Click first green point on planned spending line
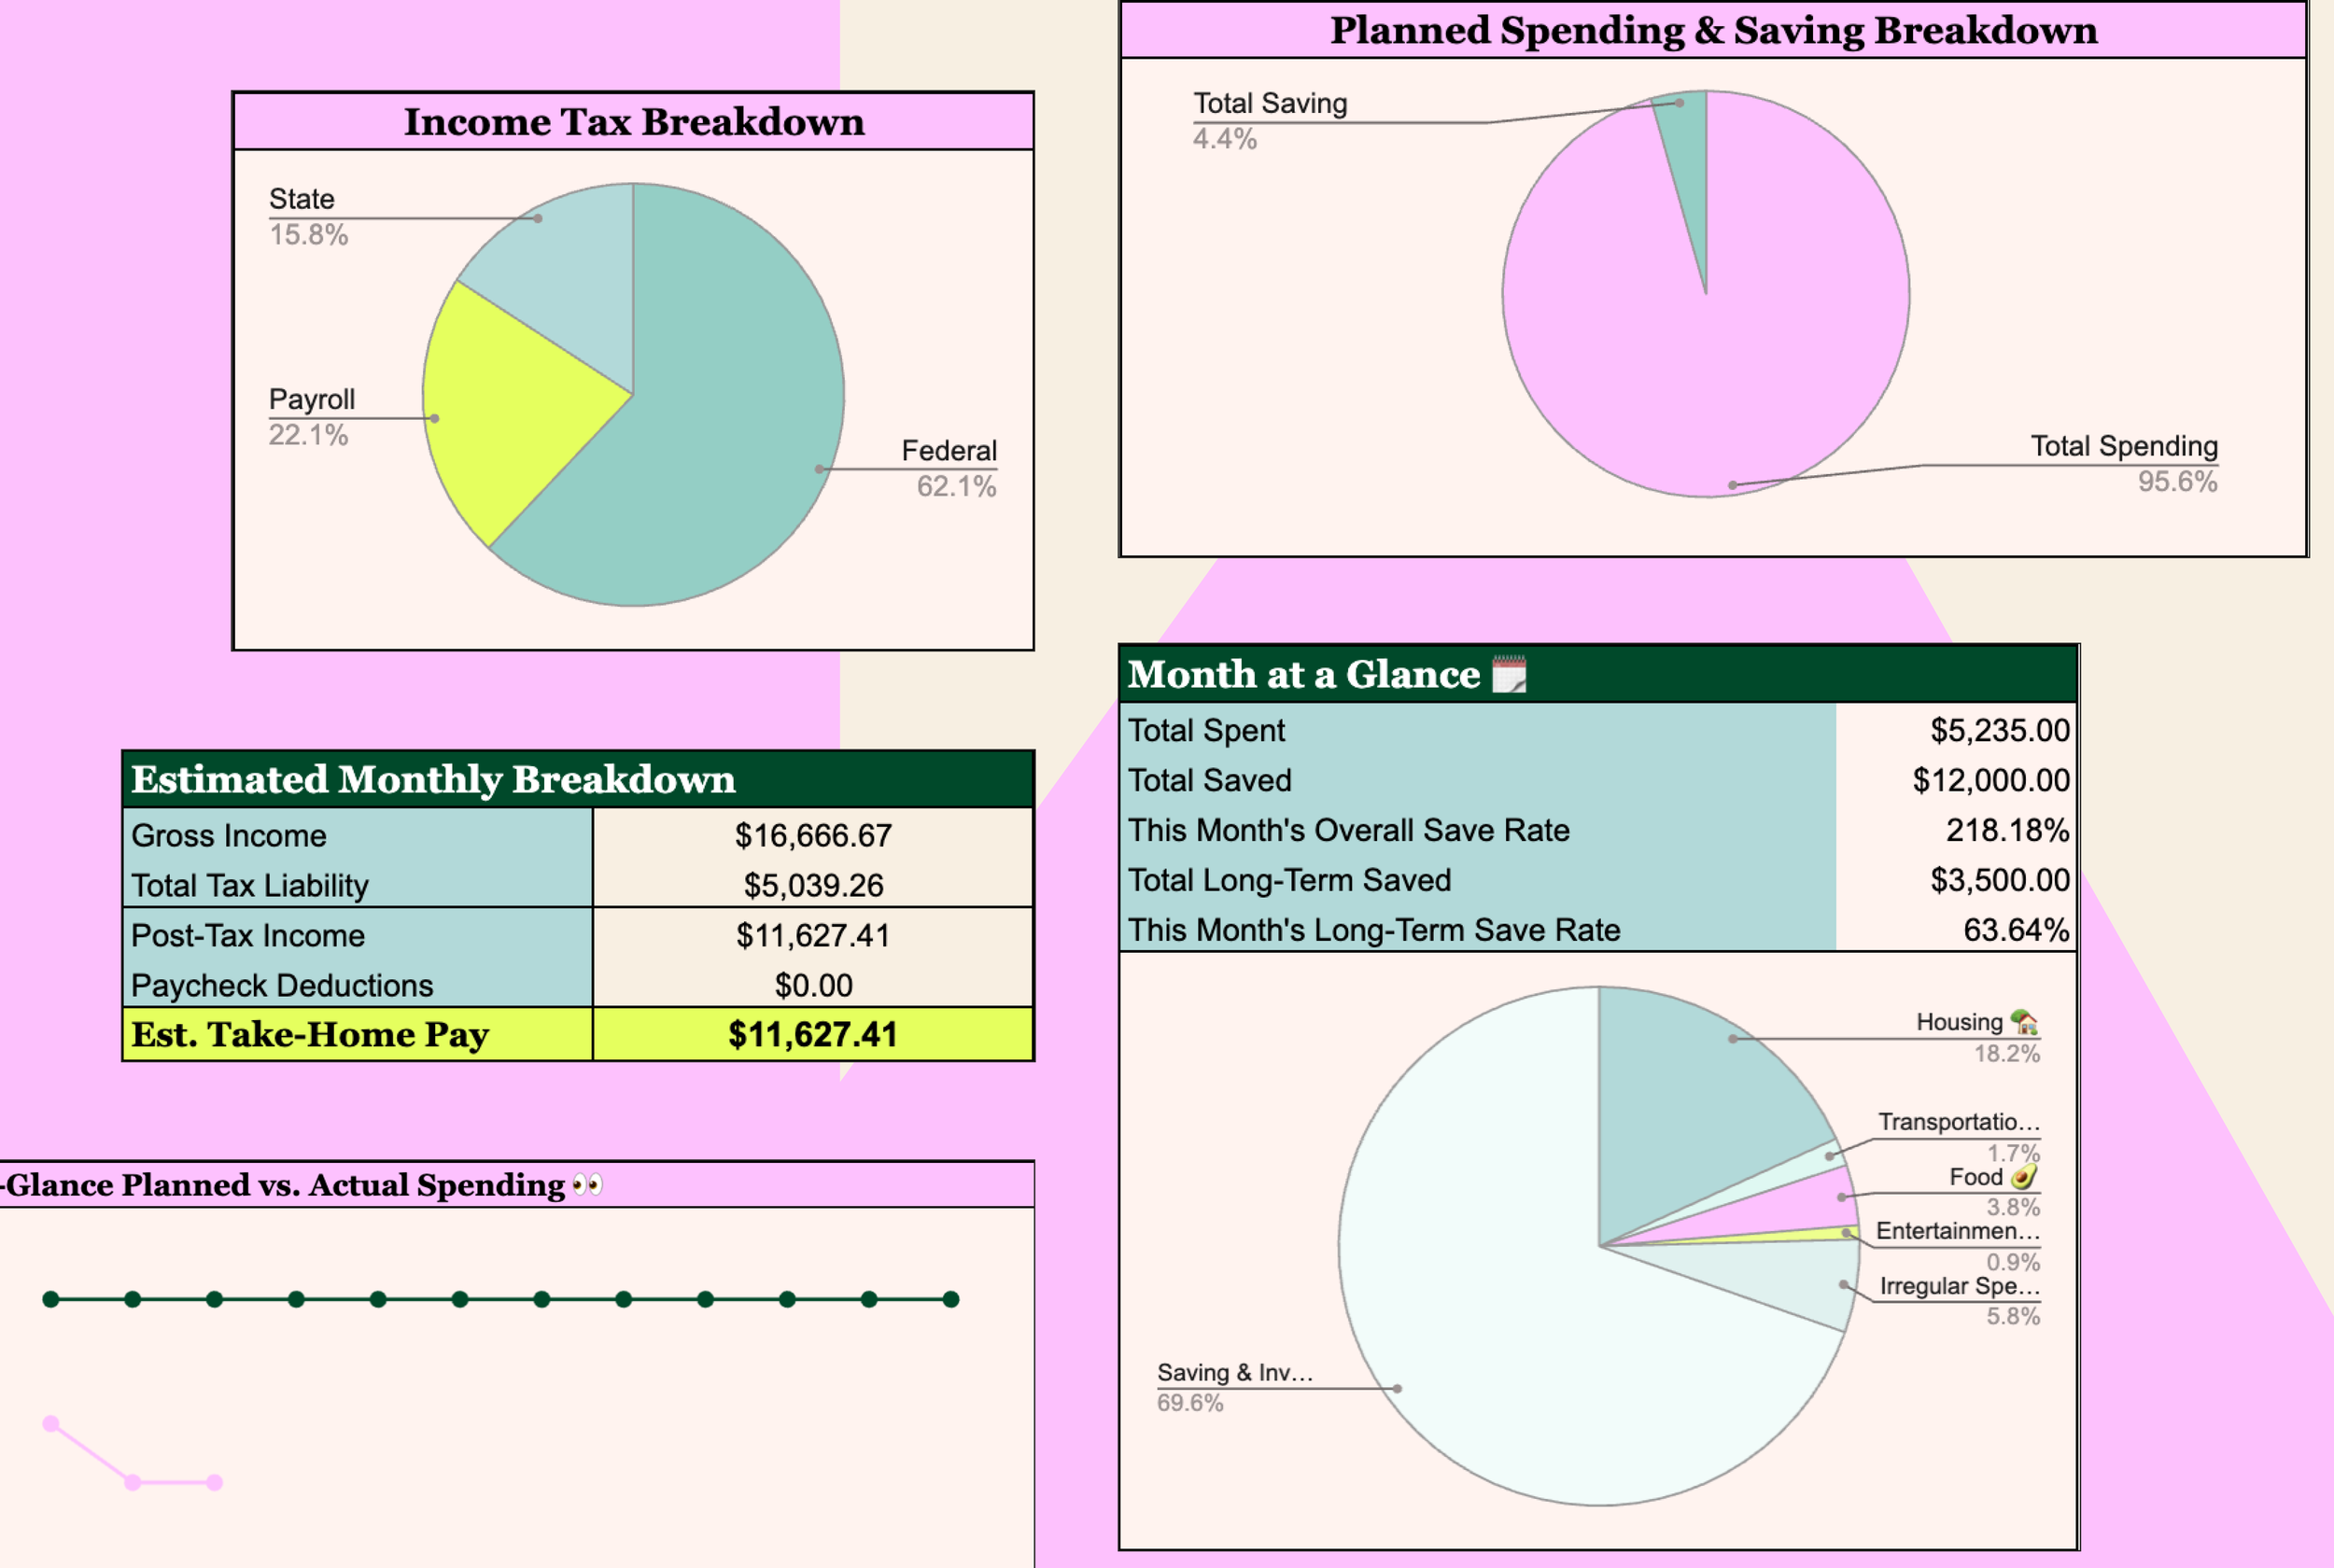Viewport: 2334px width, 1568px height. click(x=51, y=1299)
